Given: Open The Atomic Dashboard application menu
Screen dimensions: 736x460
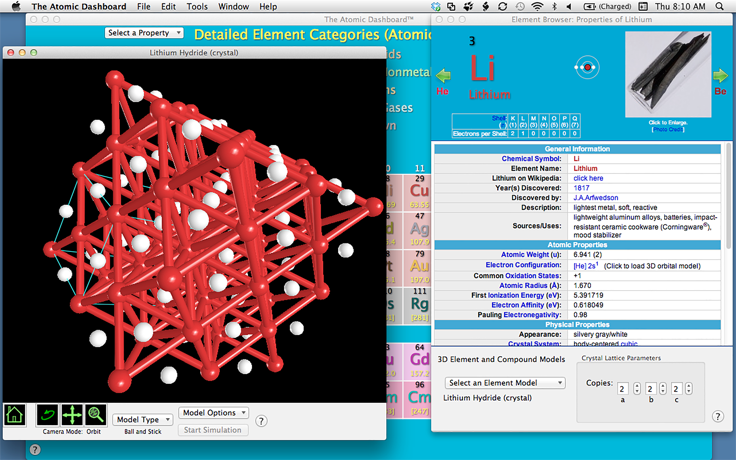Looking at the screenshot, I should (x=79, y=6).
